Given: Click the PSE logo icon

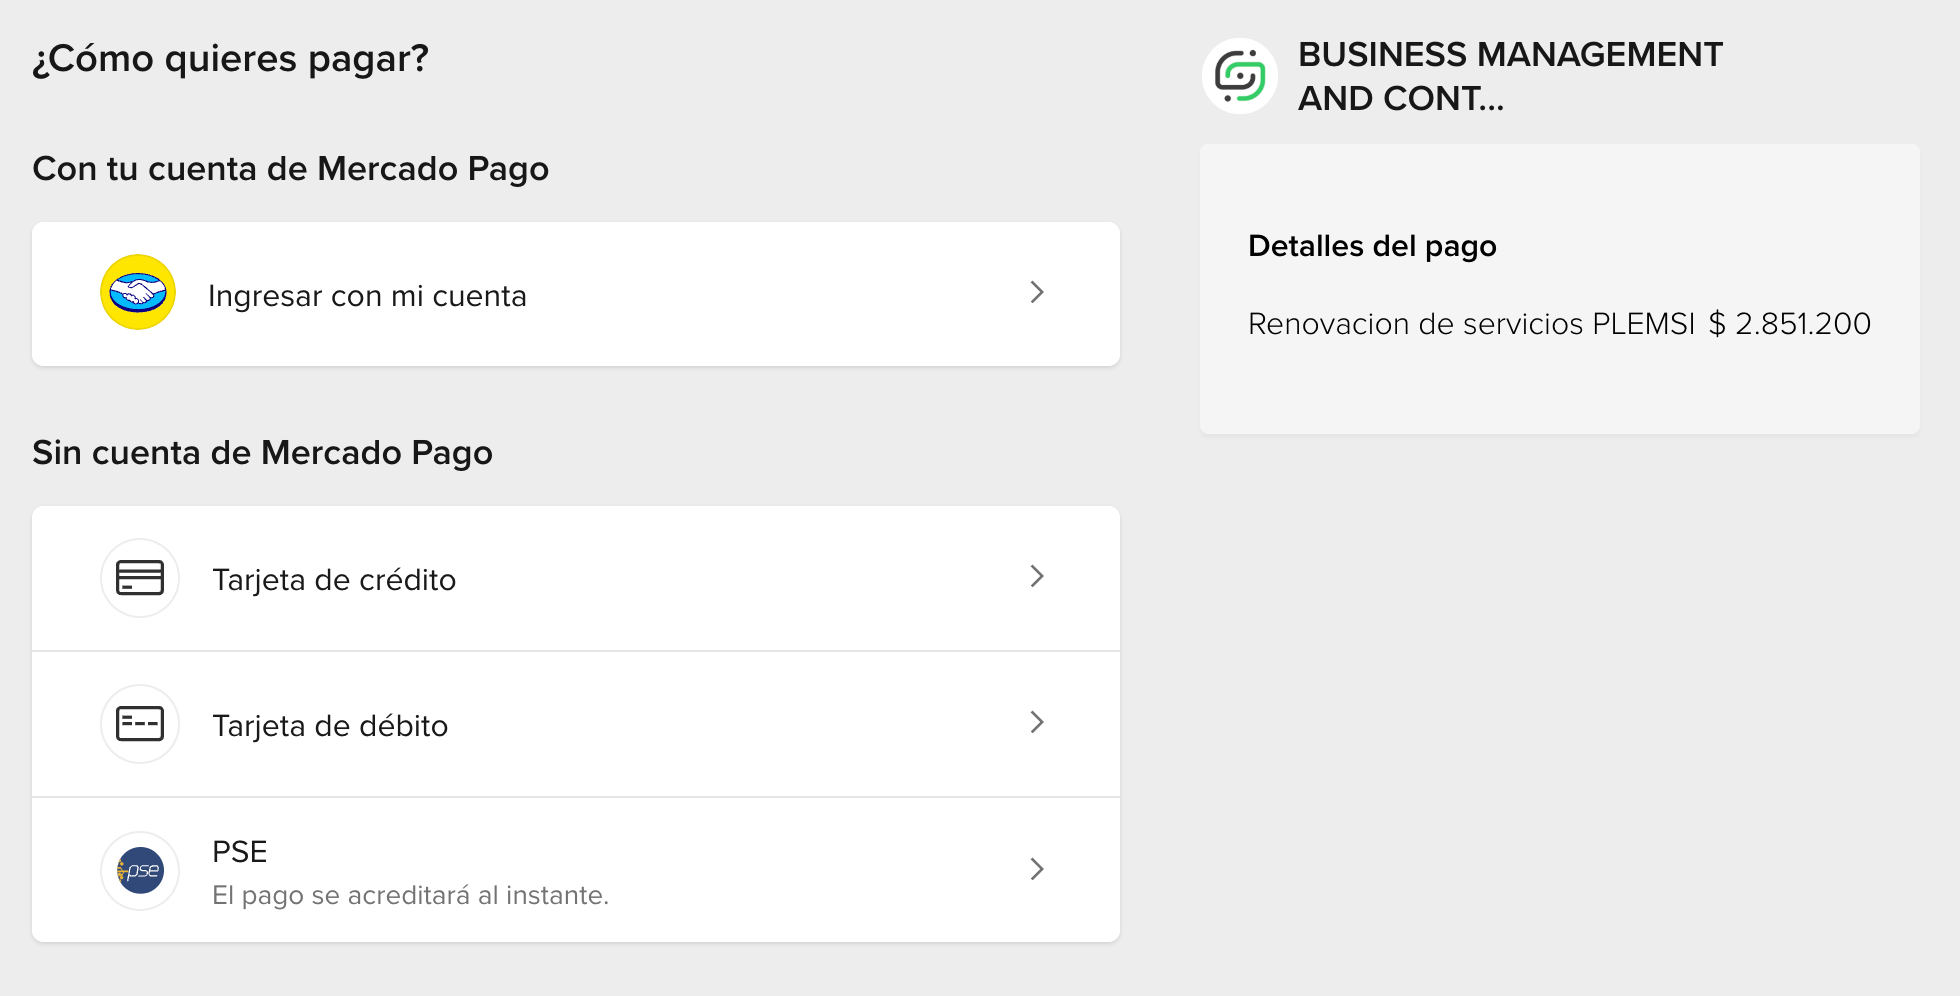Looking at the screenshot, I should click(x=140, y=870).
